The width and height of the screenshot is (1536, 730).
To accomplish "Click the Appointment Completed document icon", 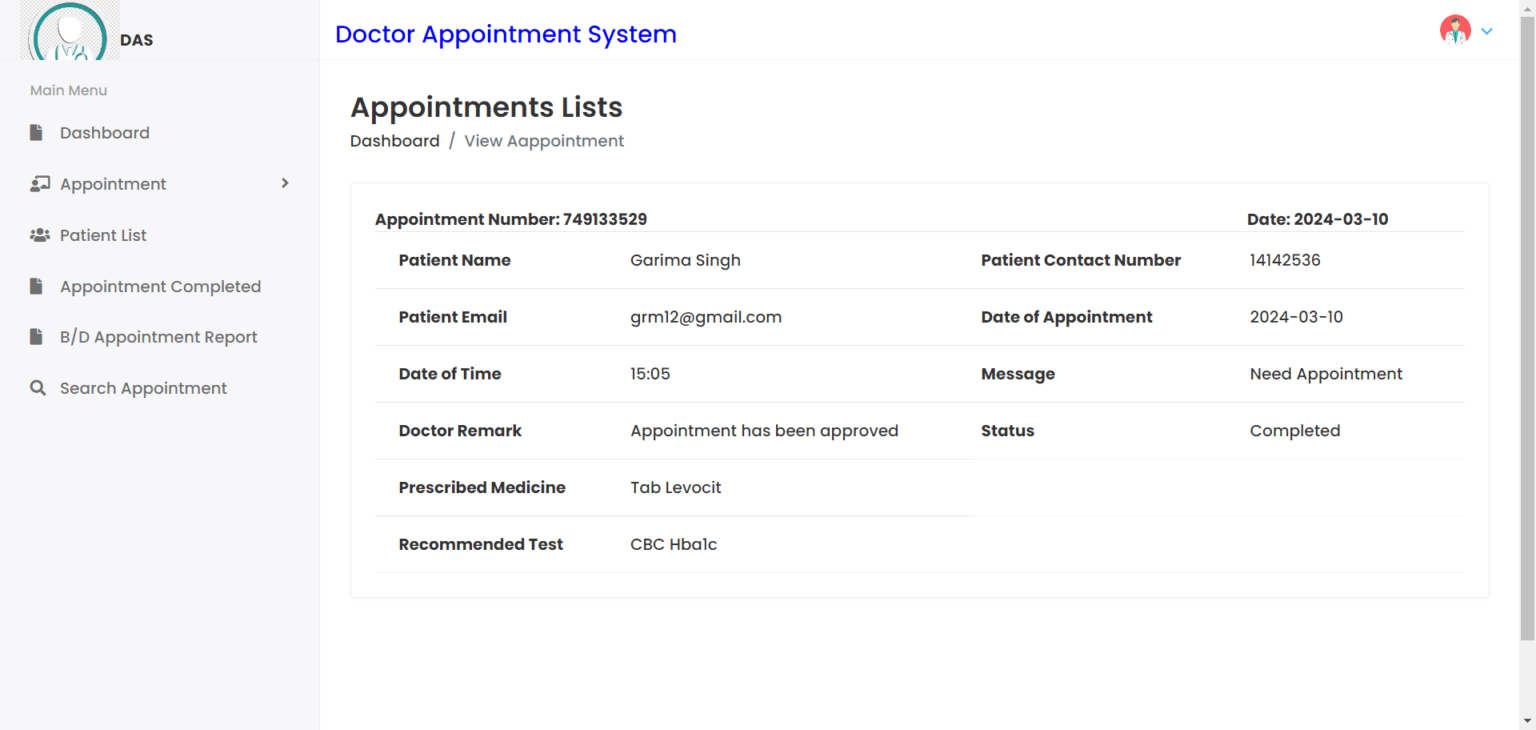I will [36, 285].
